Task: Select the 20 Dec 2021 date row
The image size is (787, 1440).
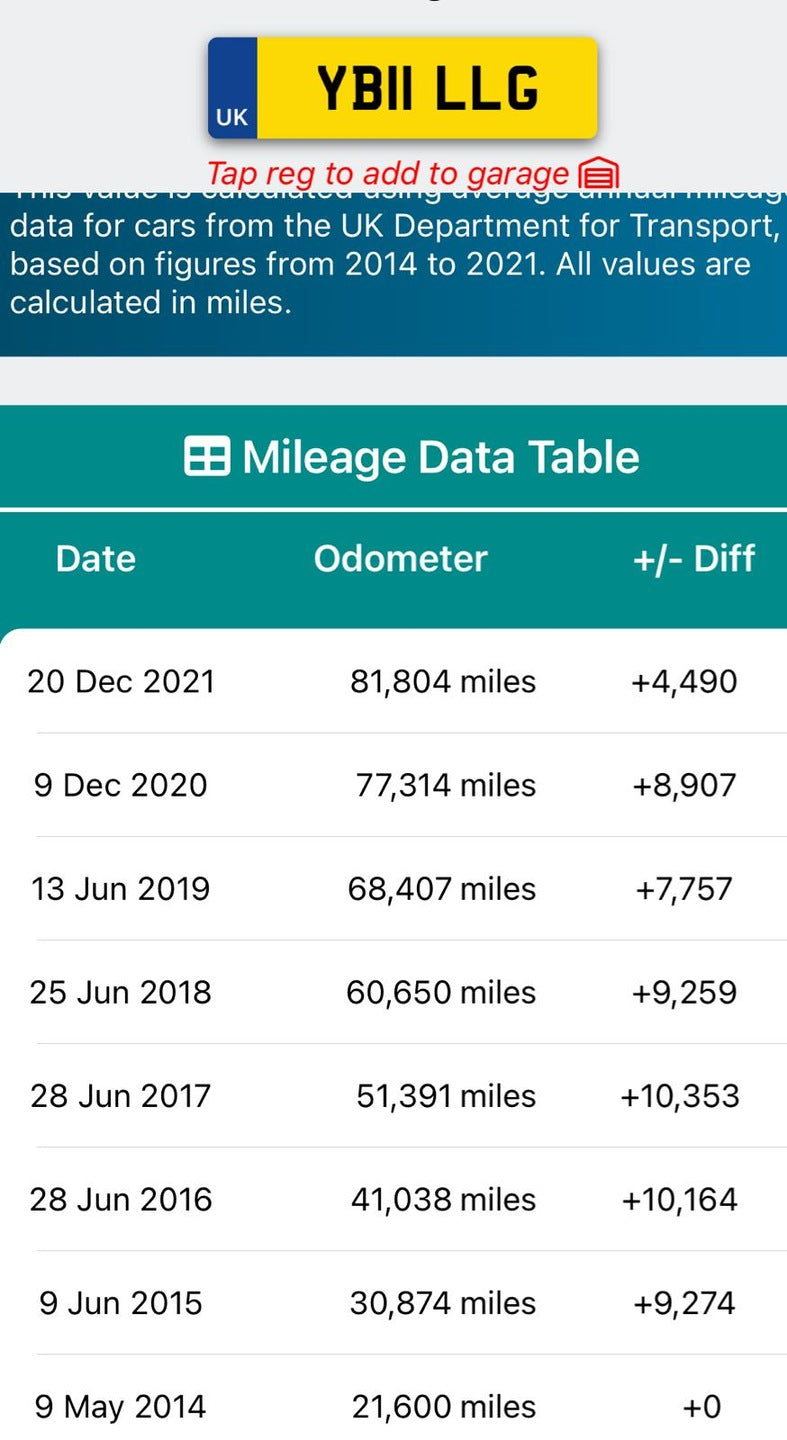Action: click(121, 681)
